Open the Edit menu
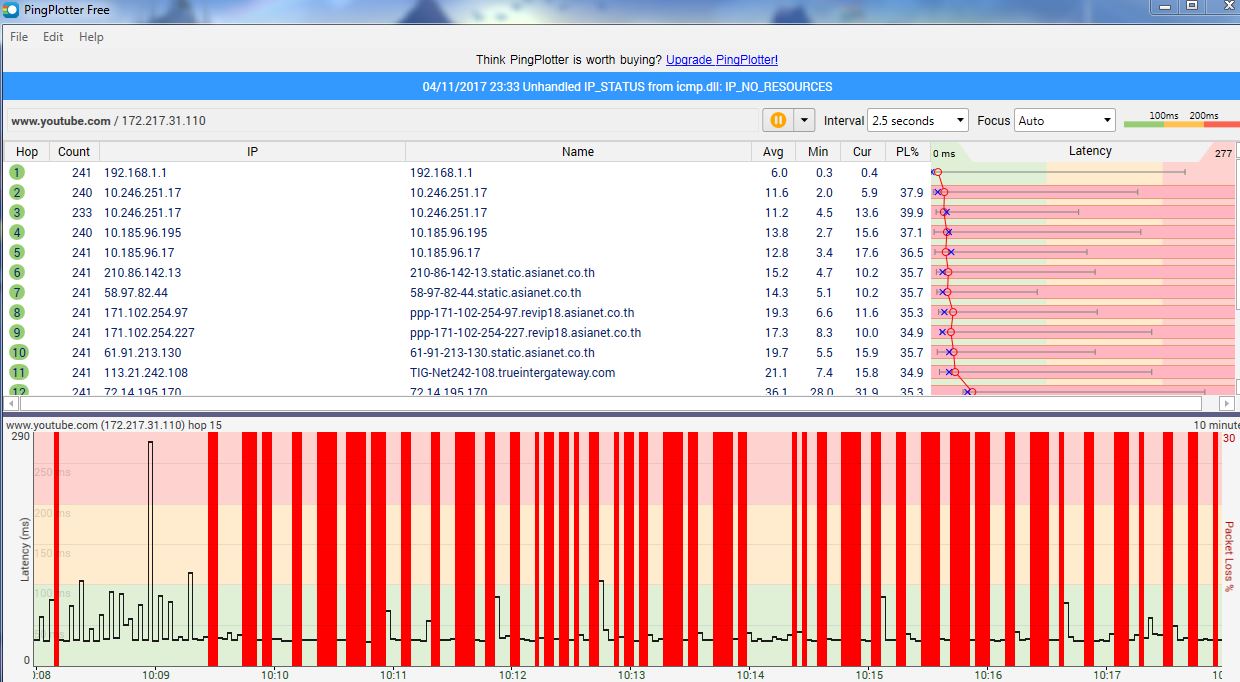 53,37
